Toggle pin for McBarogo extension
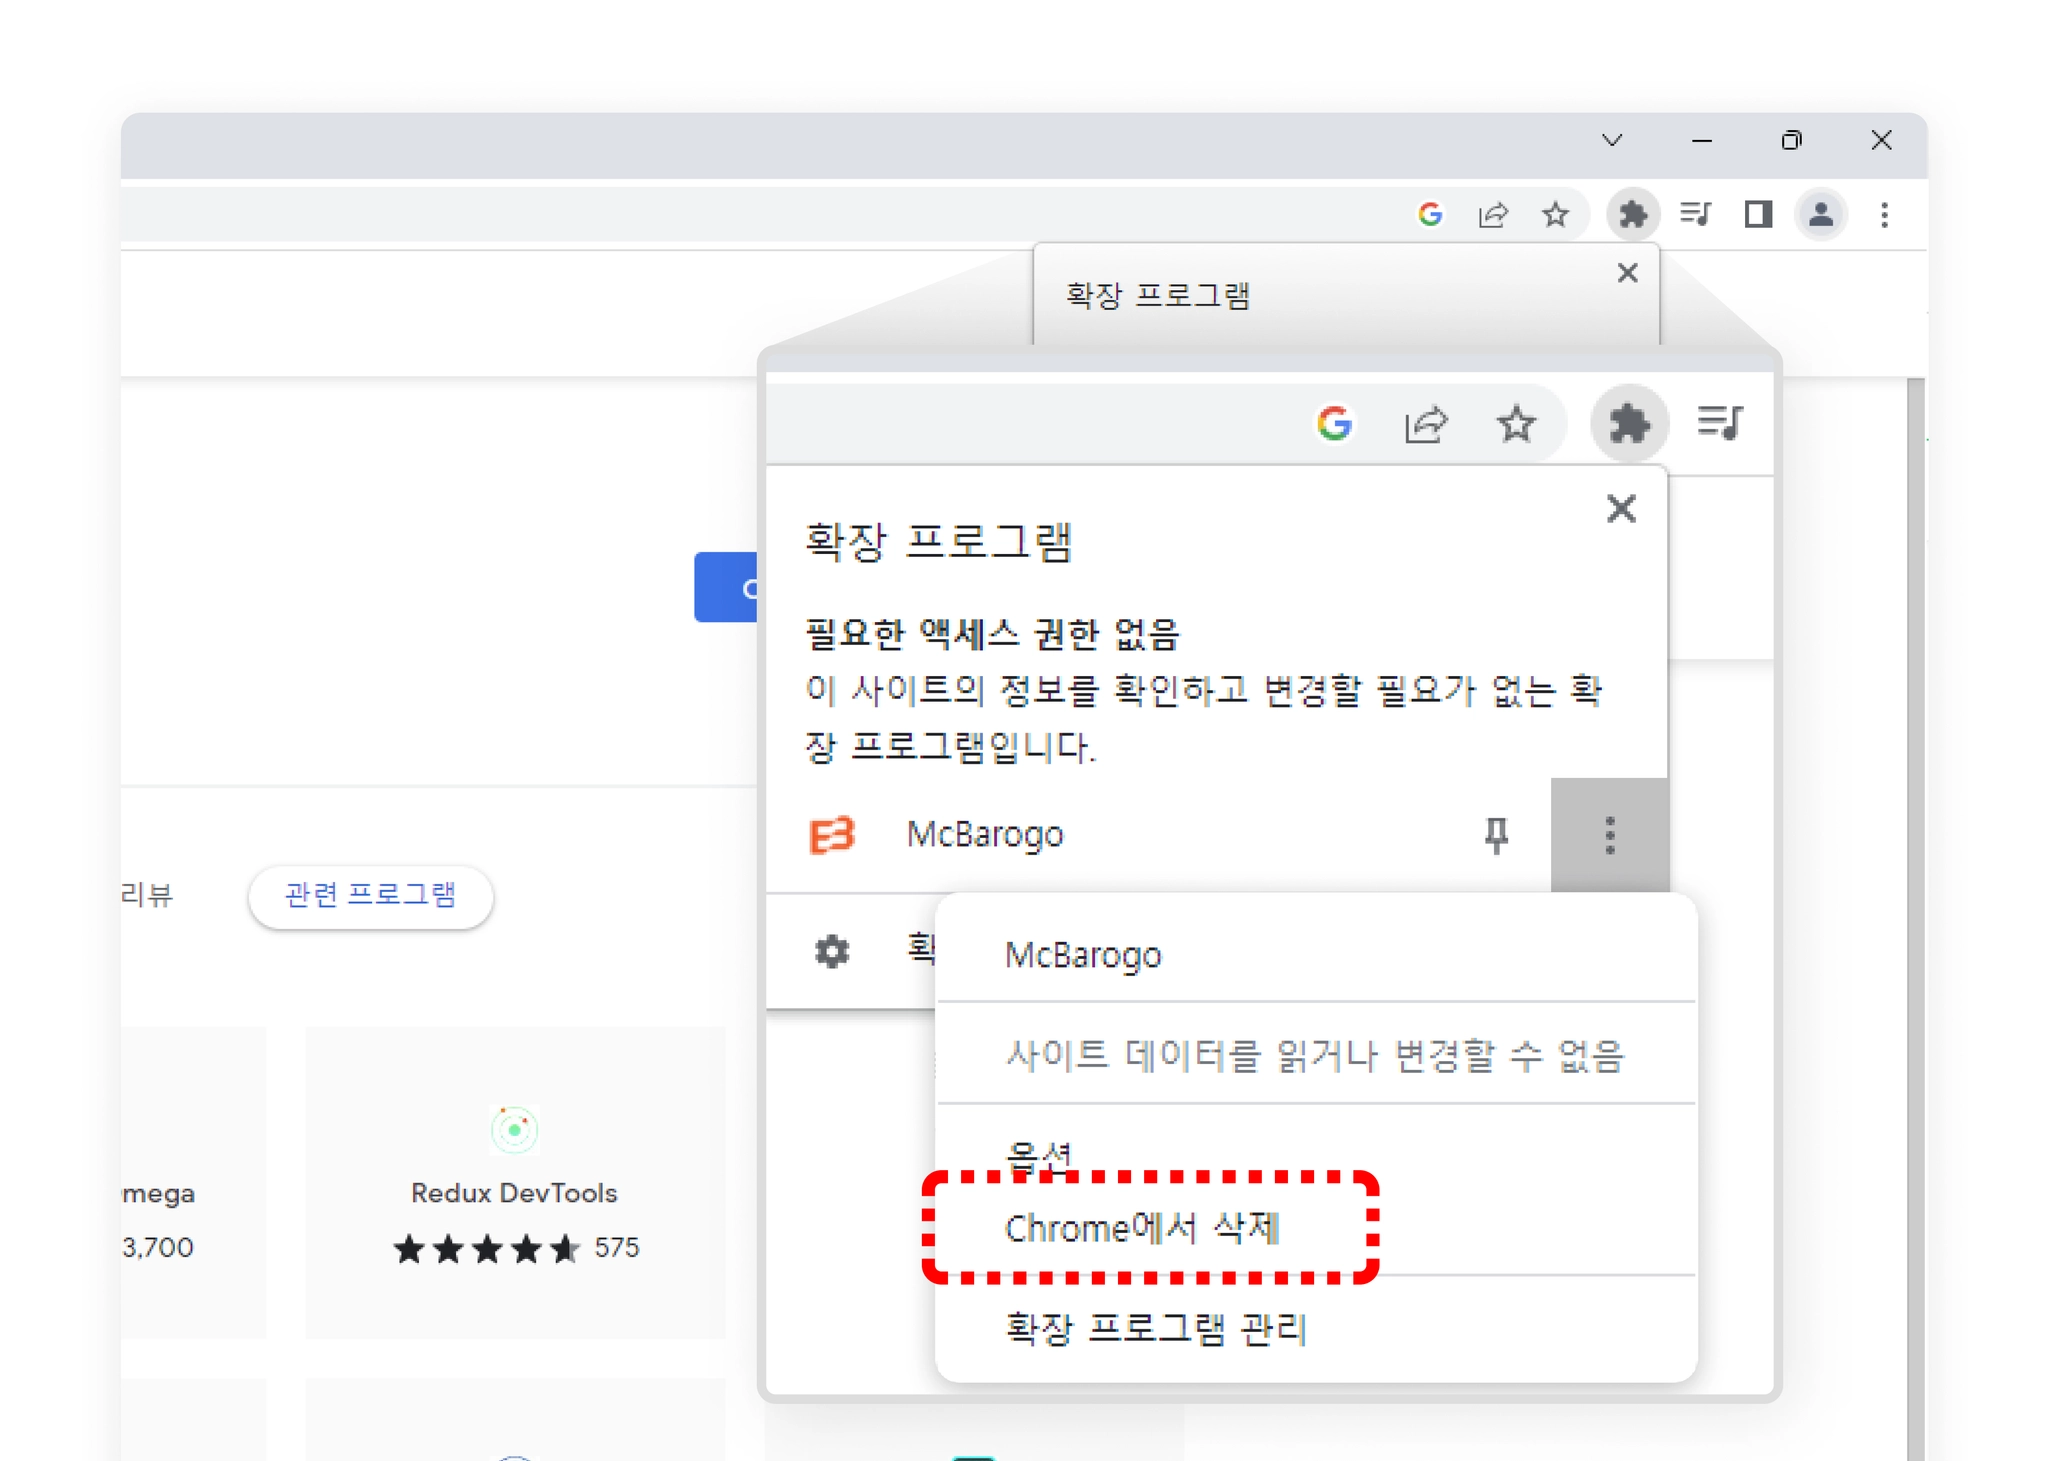Viewport: 2048px width, 1461px height. 1496,834
